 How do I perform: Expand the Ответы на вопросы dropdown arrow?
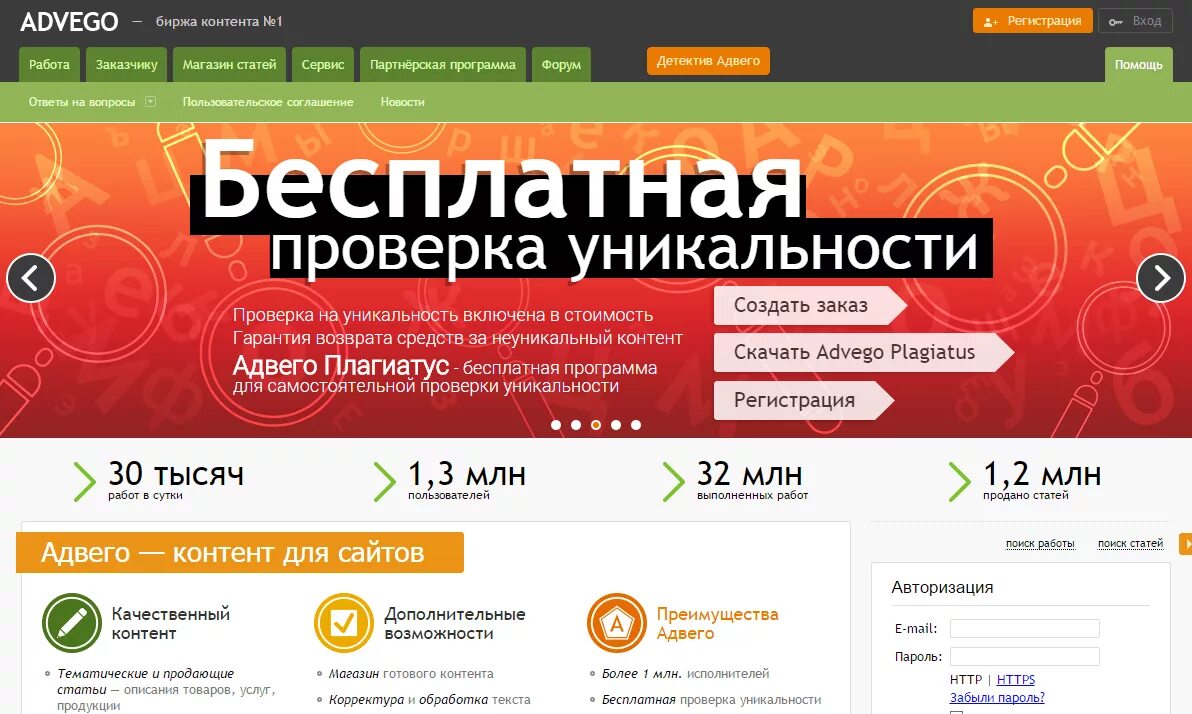tap(151, 101)
